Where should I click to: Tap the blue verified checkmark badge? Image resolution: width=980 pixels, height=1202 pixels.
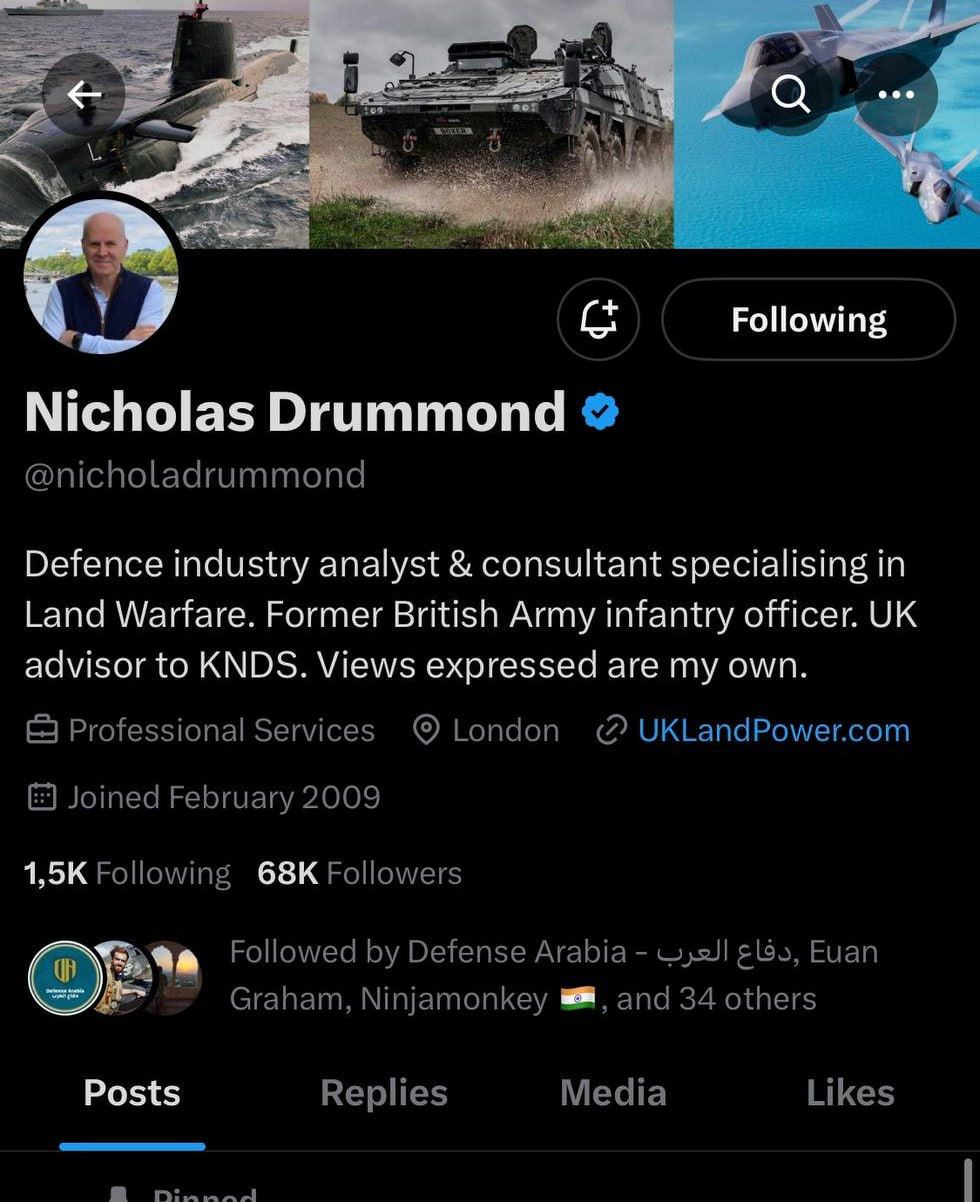tap(599, 412)
